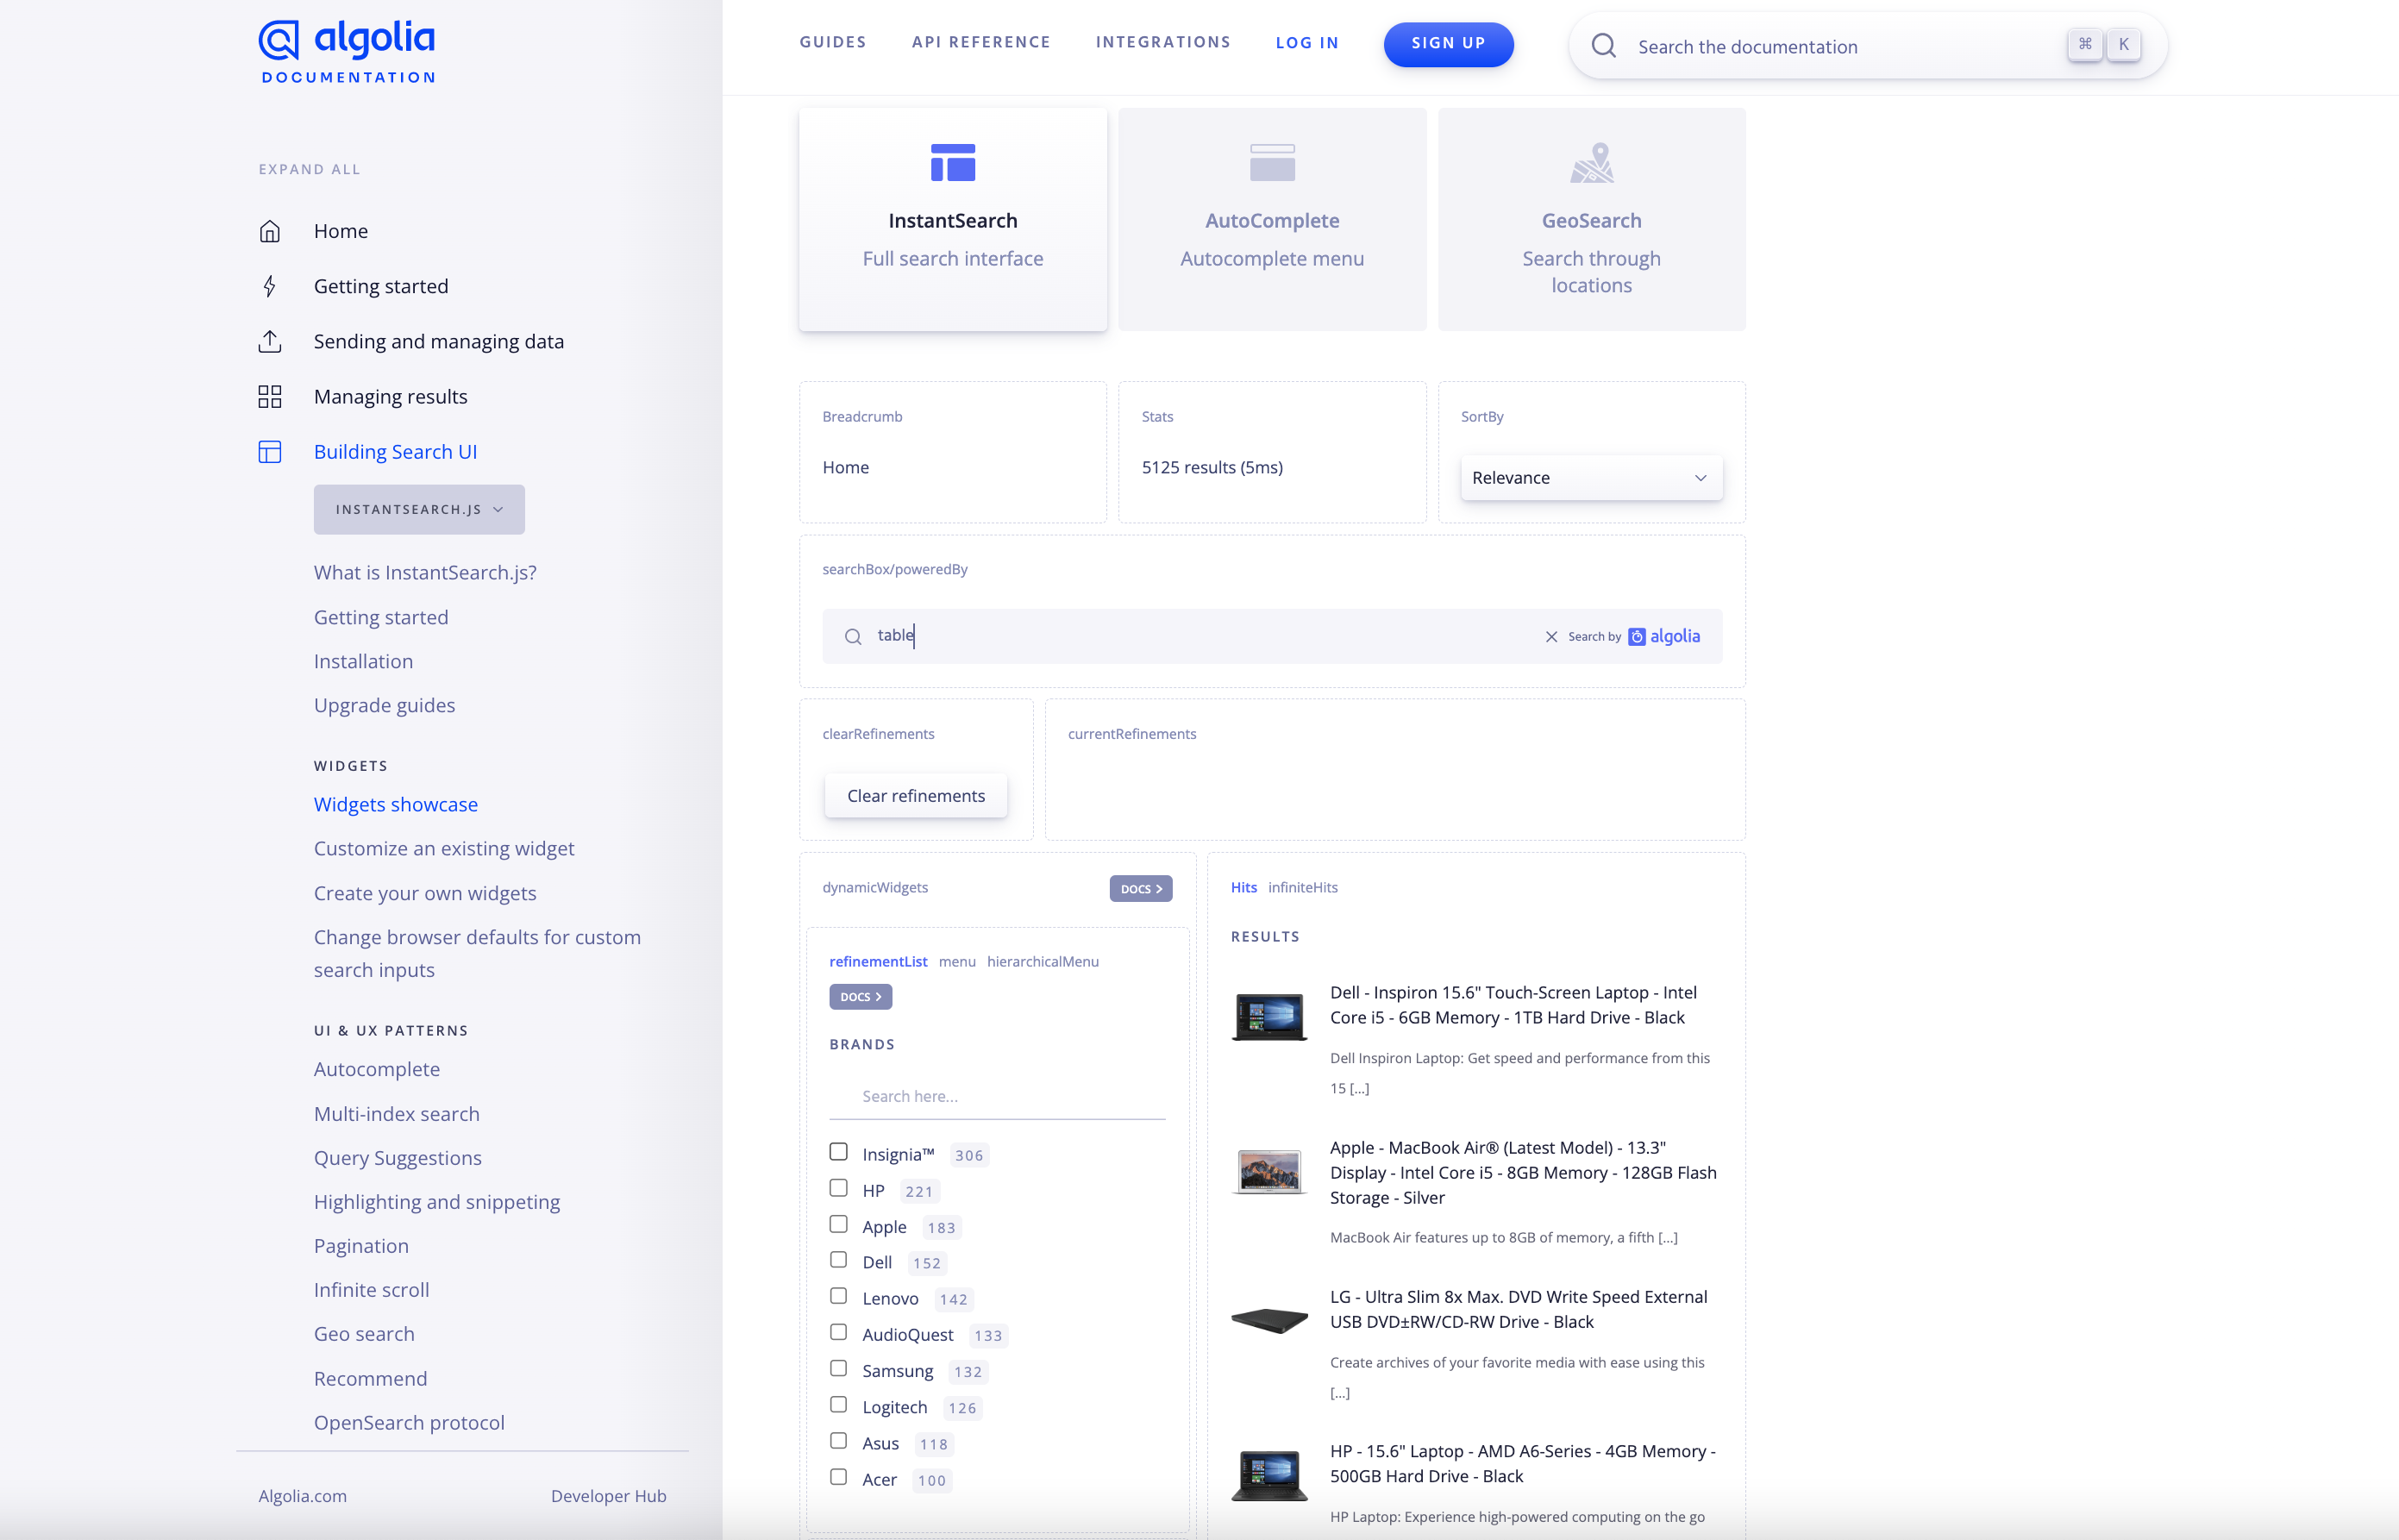The width and height of the screenshot is (2399, 1540).
Task: Switch to the infiniteHits tab
Action: (x=1304, y=887)
